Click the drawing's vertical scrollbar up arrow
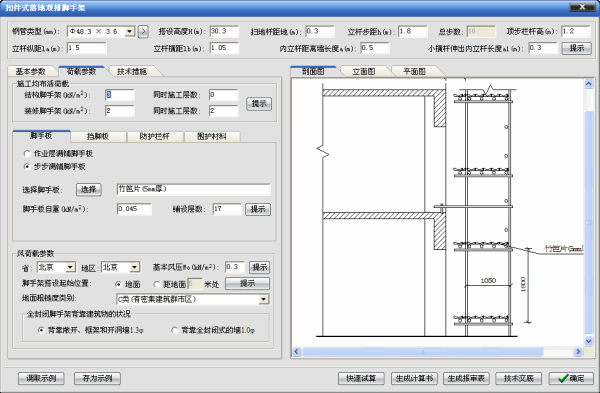Viewport: 600px width, 393px height. pos(589,84)
